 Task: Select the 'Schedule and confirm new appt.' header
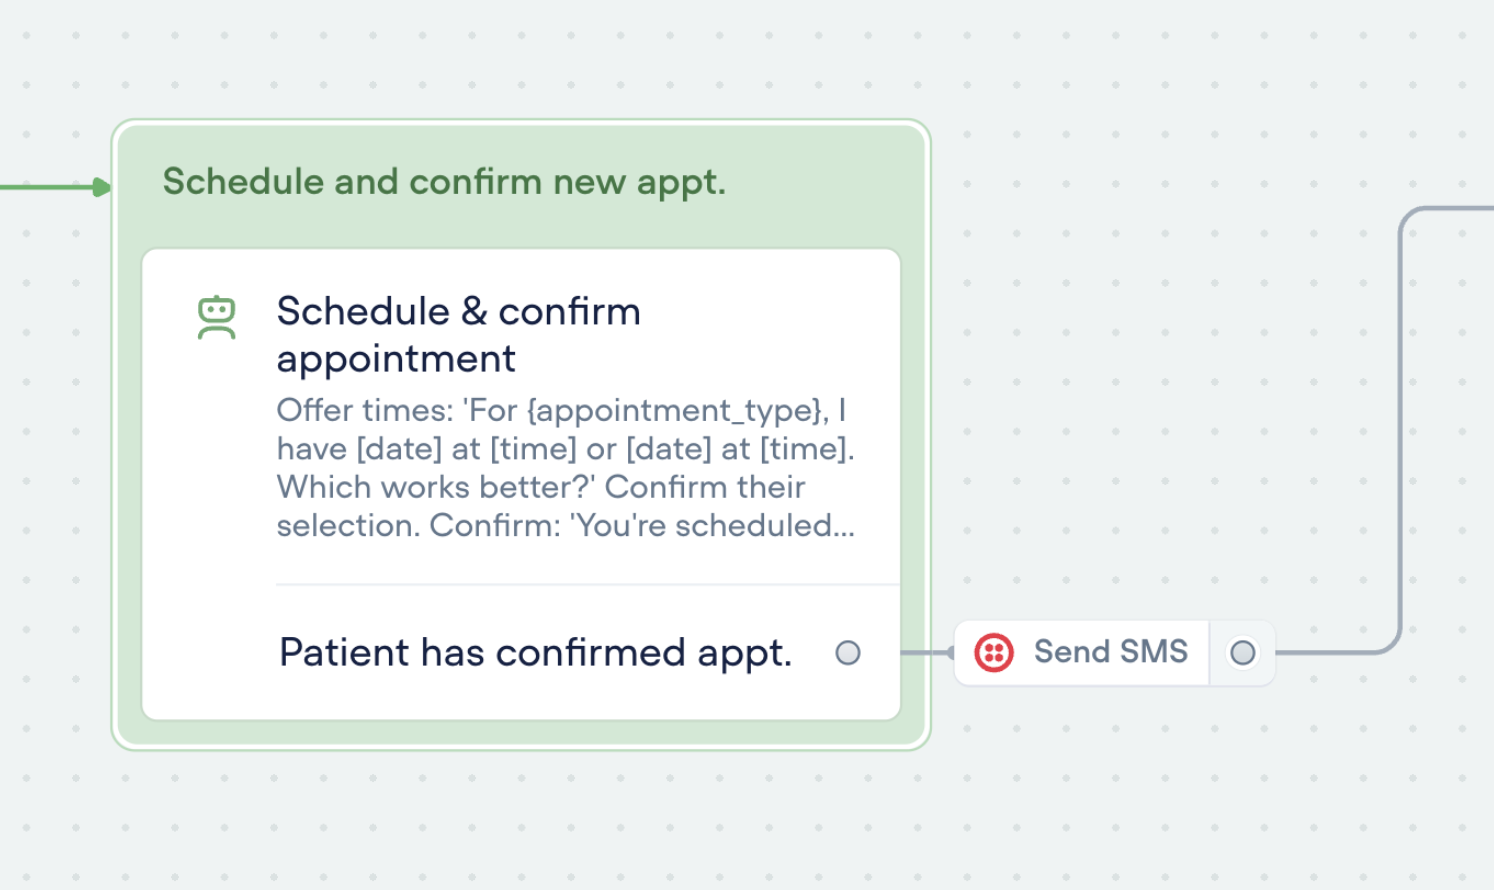(444, 182)
